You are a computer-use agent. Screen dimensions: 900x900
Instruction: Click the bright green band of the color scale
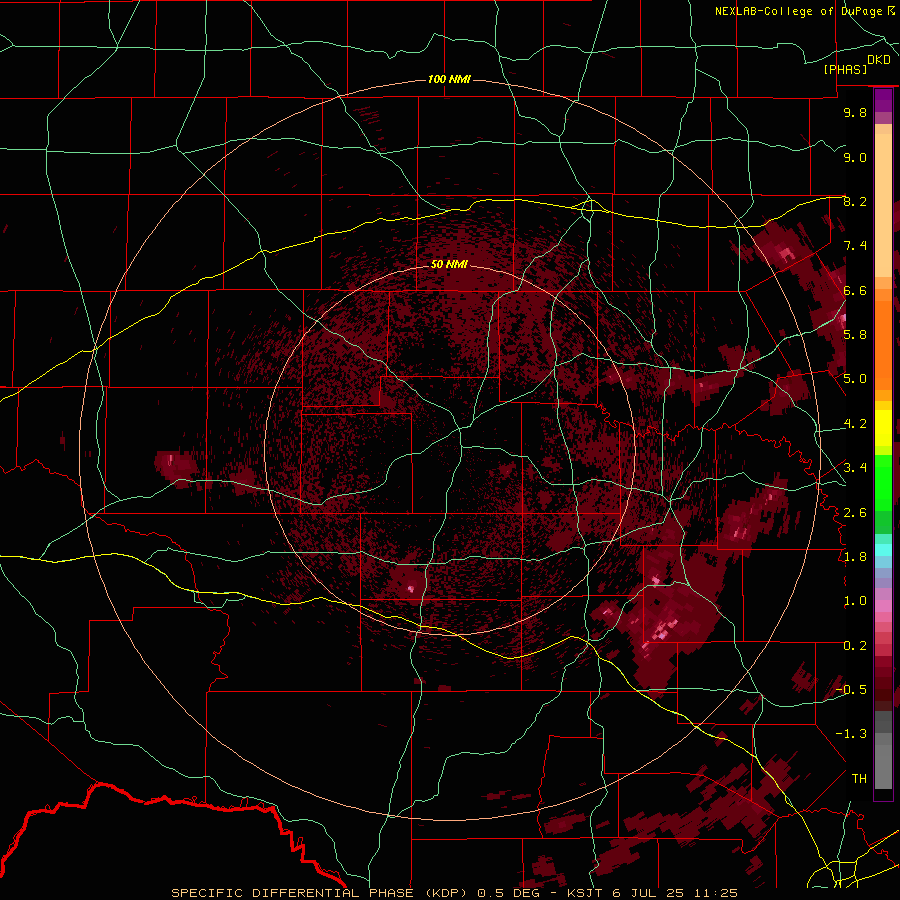[x=883, y=482]
